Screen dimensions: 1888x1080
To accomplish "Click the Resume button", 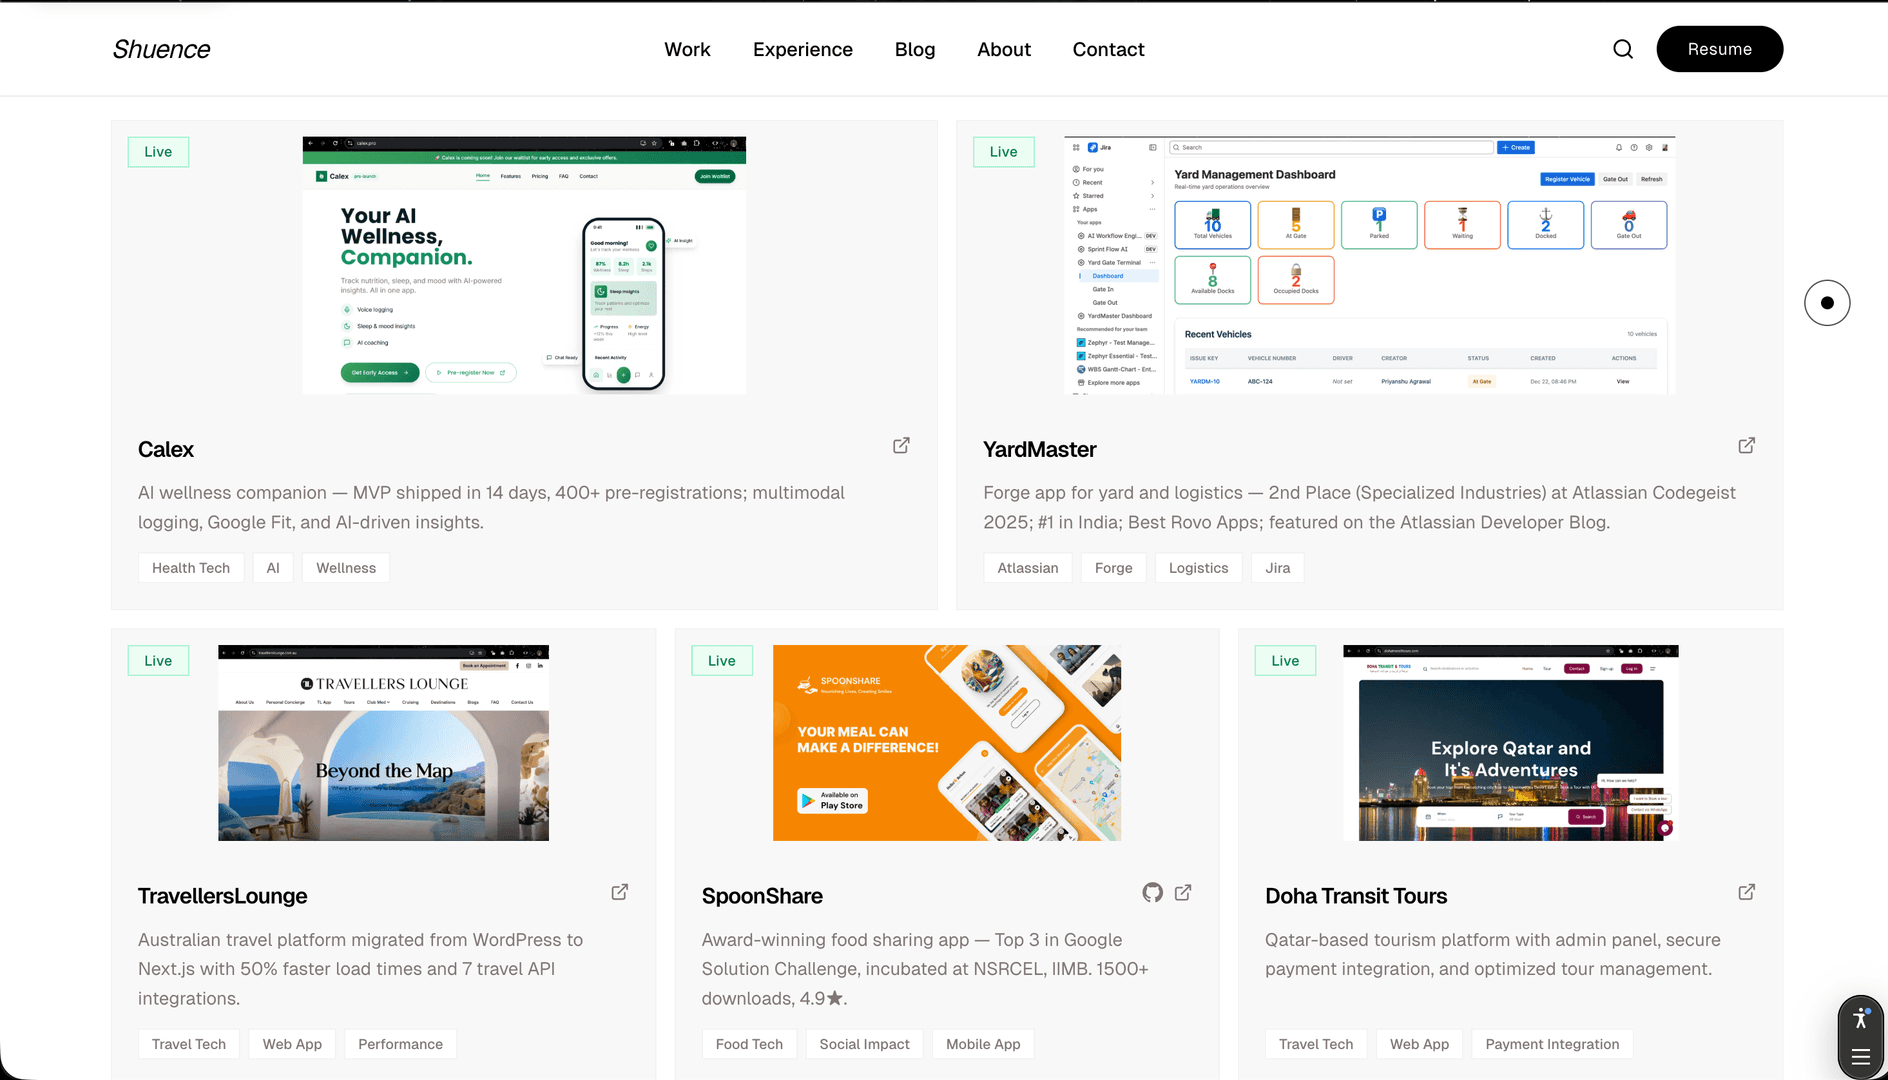I will click(1719, 49).
